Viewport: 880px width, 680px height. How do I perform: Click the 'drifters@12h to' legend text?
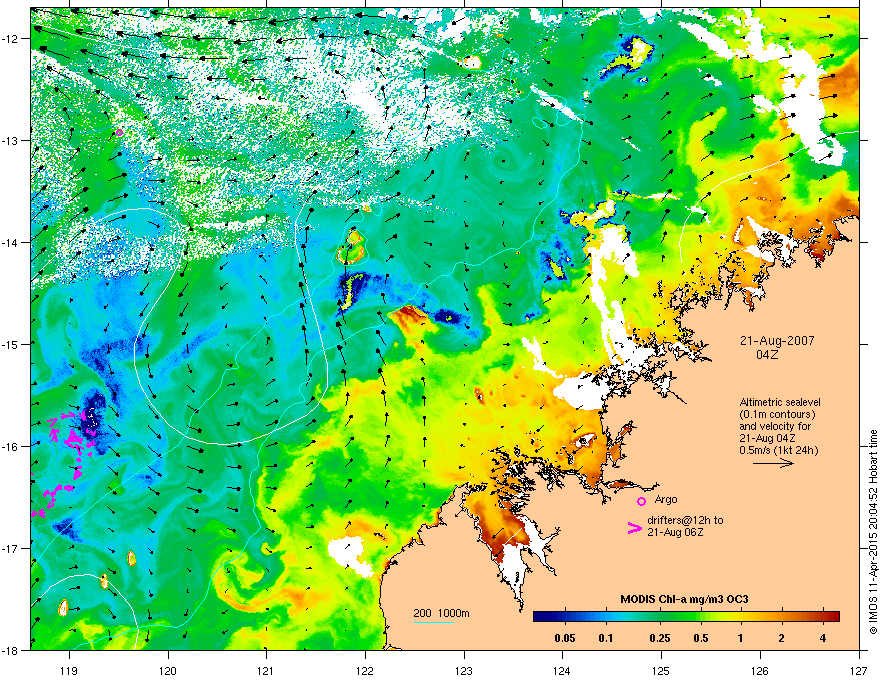coord(685,520)
